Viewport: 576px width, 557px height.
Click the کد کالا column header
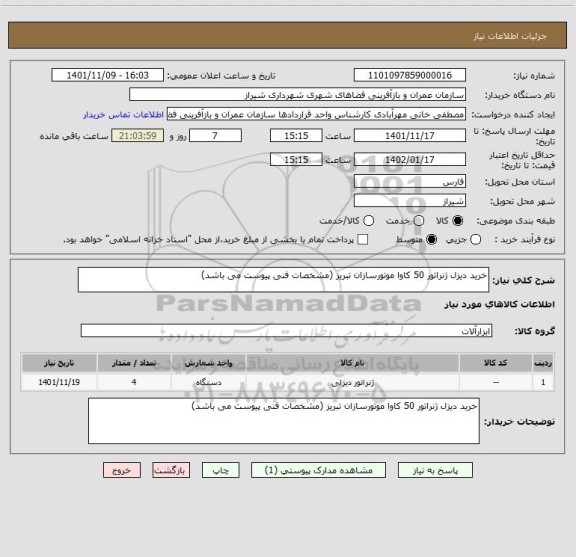[496, 363]
